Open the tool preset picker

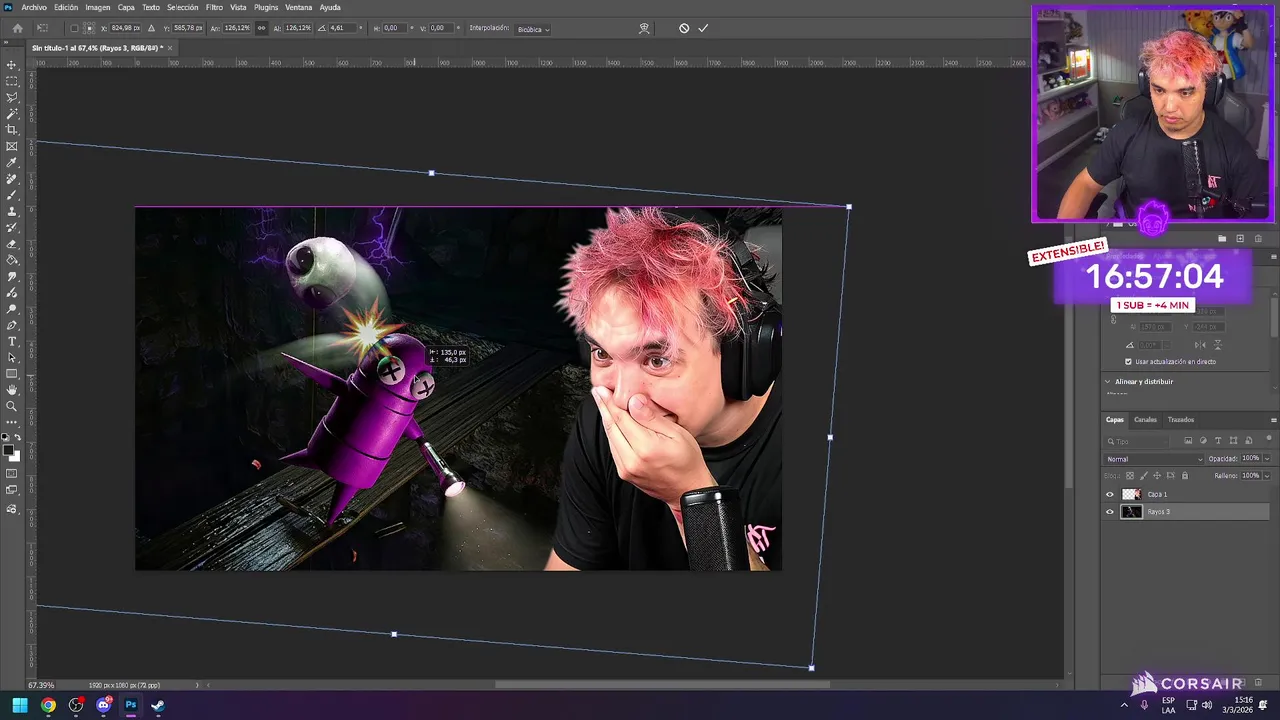pyautogui.click(x=41, y=28)
